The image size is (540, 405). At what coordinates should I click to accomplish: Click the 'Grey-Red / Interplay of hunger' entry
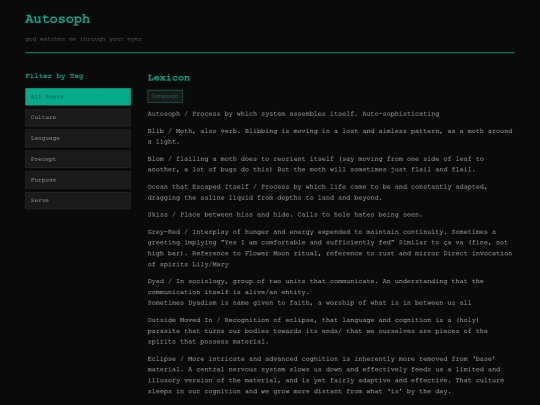click(x=330, y=248)
